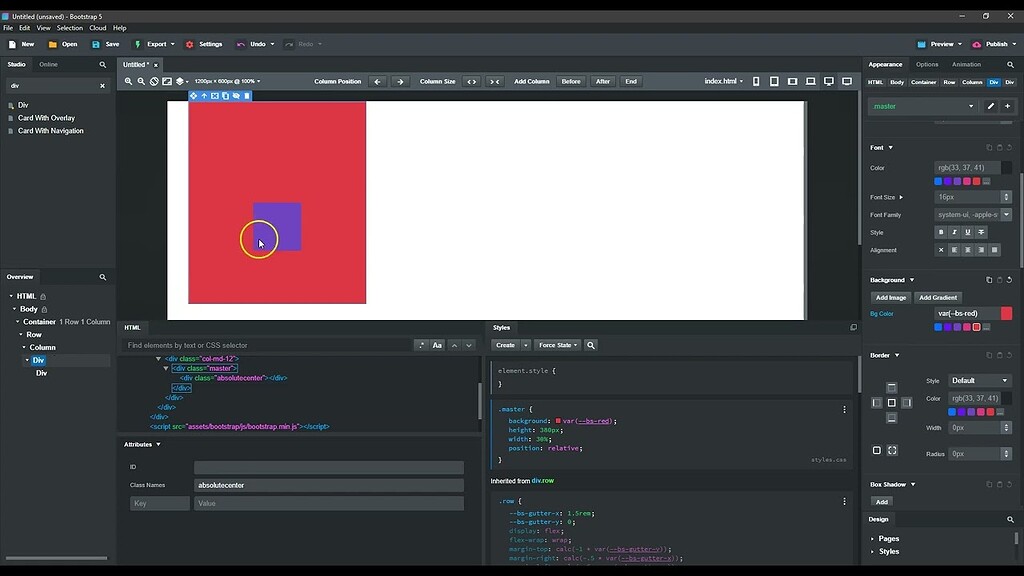Expand the Pages group in Design panel
This screenshot has height=576, width=1024.
[x=888, y=539]
